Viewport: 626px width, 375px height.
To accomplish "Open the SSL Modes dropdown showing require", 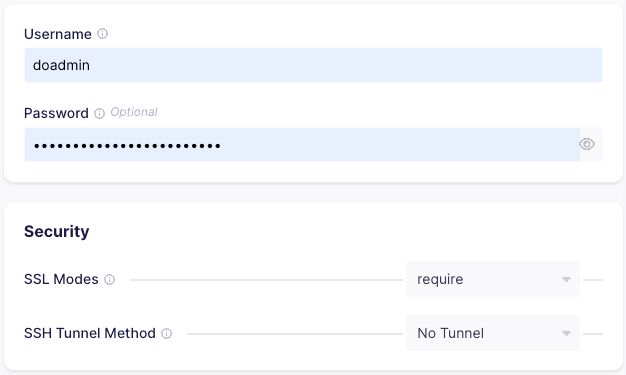I will point(493,279).
